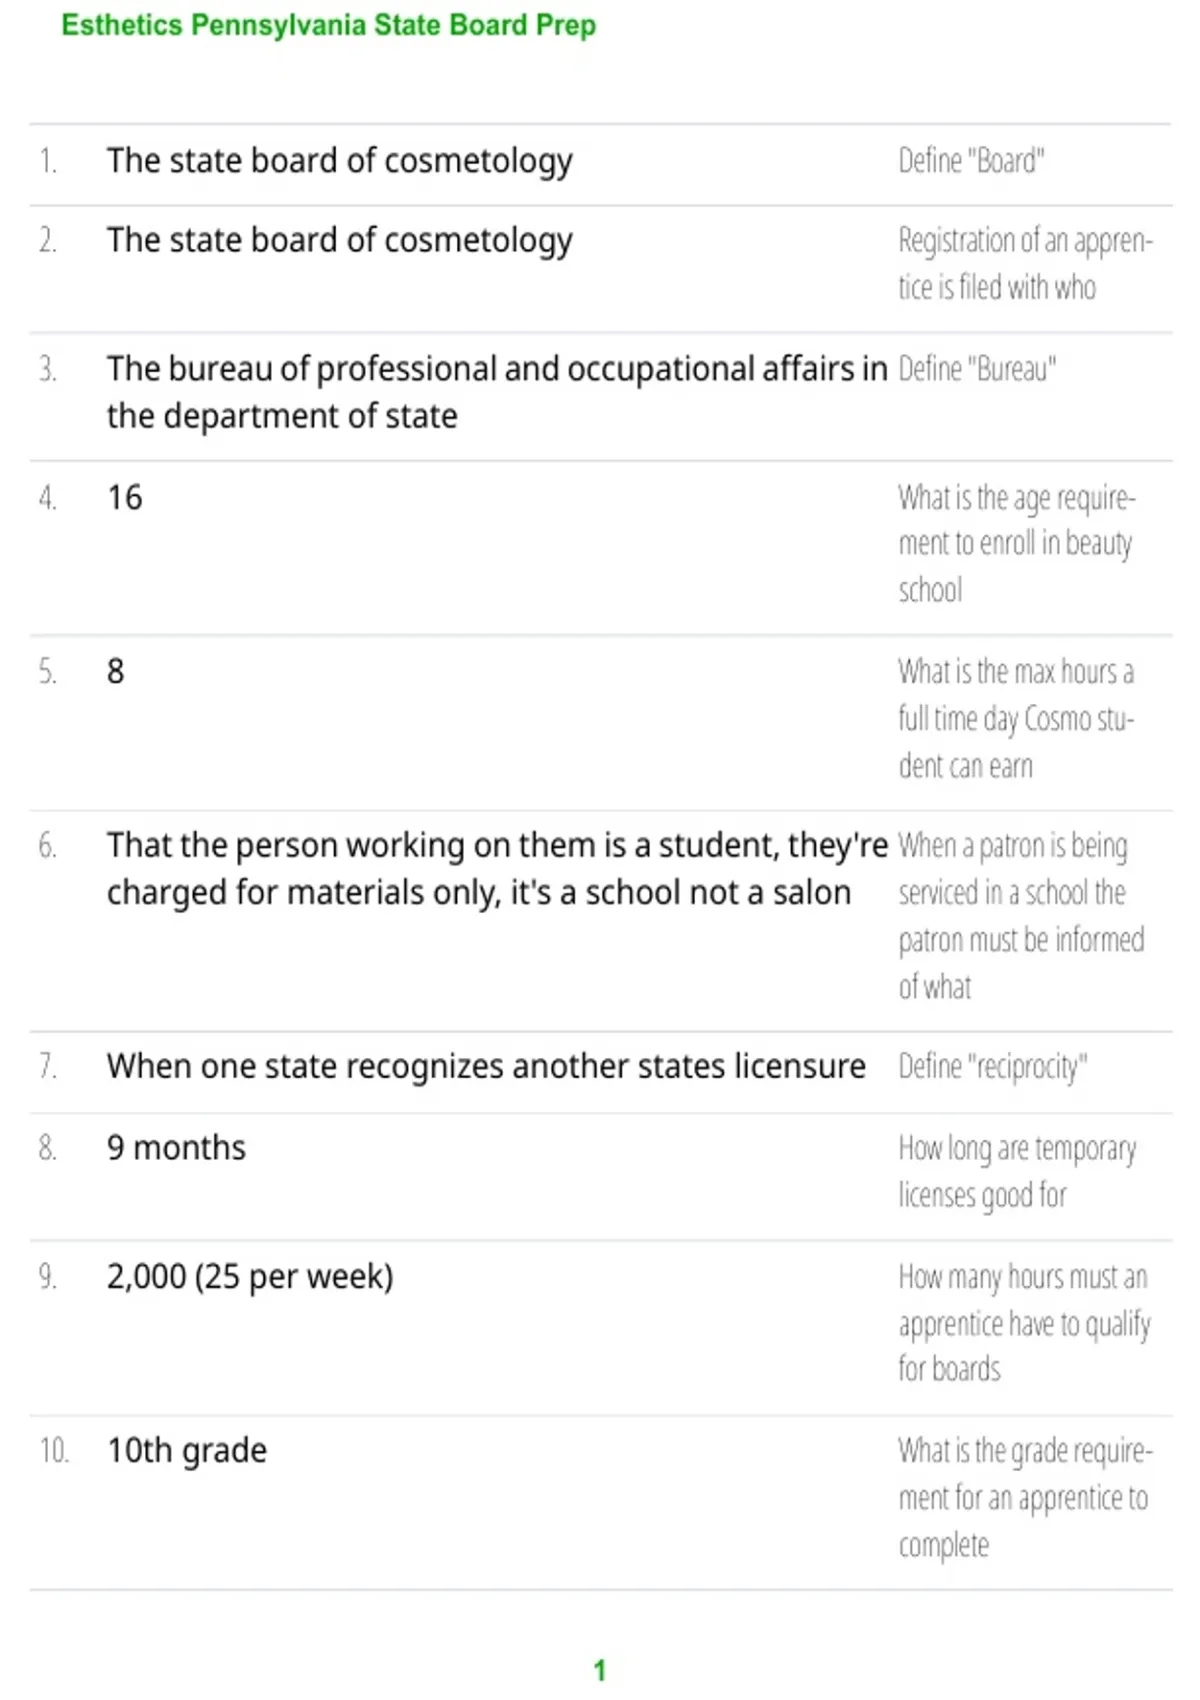
Task: Click the green page number 1
Action: pos(600,1670)
